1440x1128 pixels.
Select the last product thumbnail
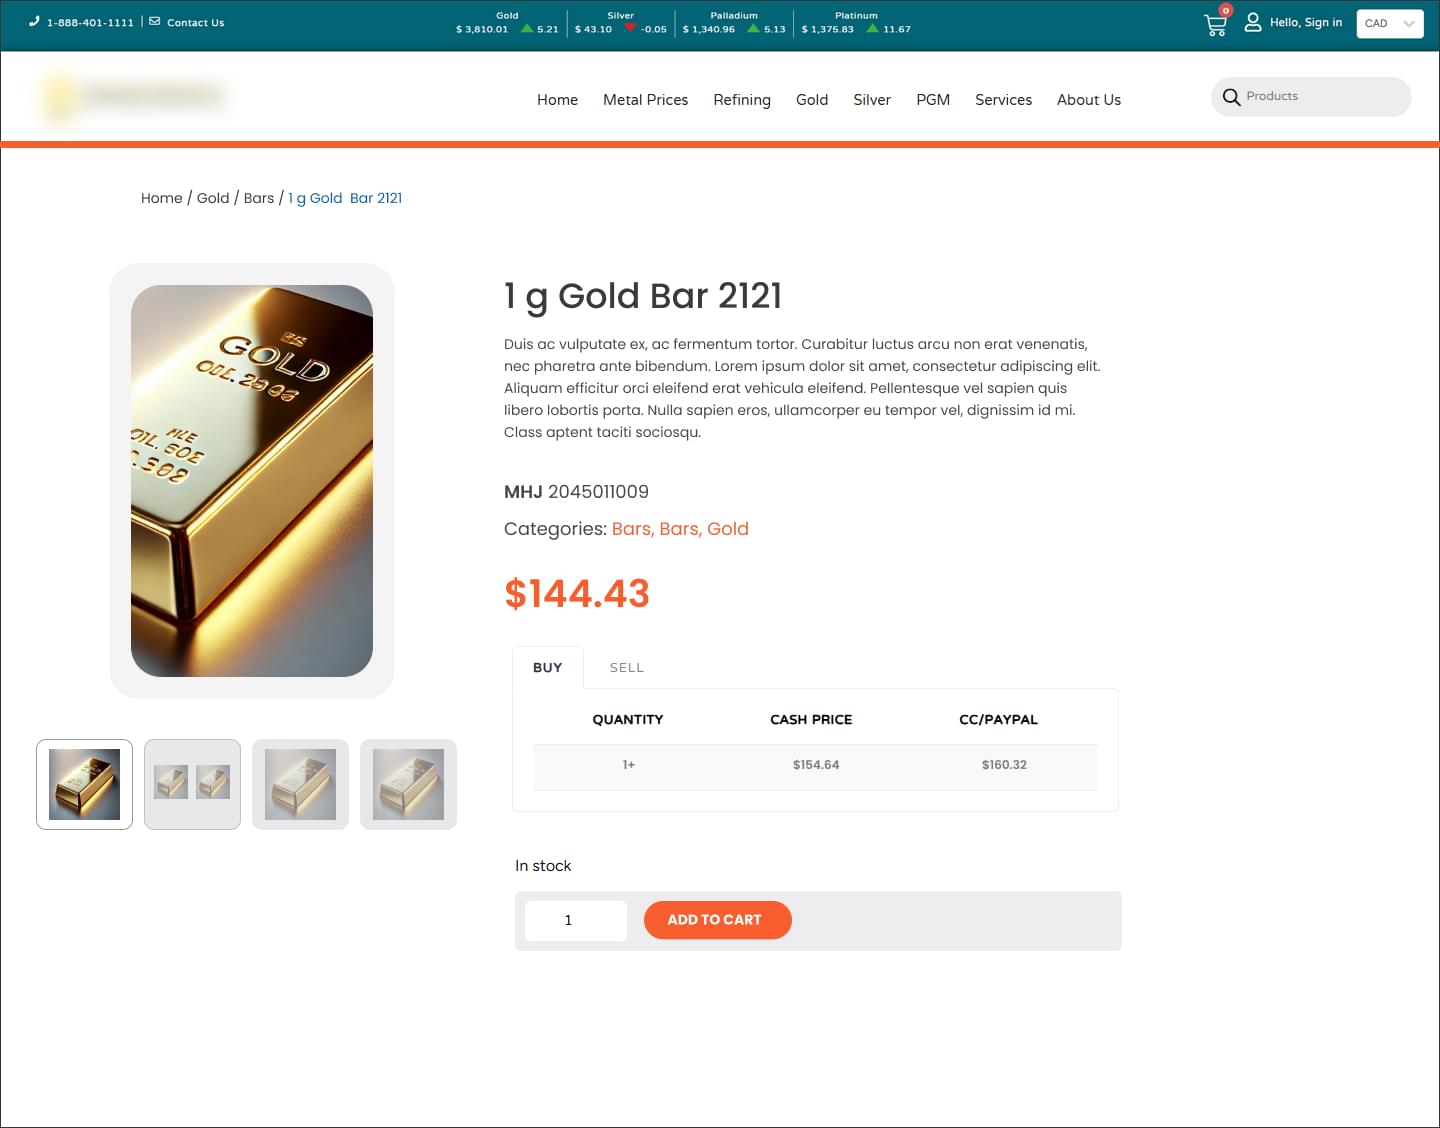coord(408,784)
